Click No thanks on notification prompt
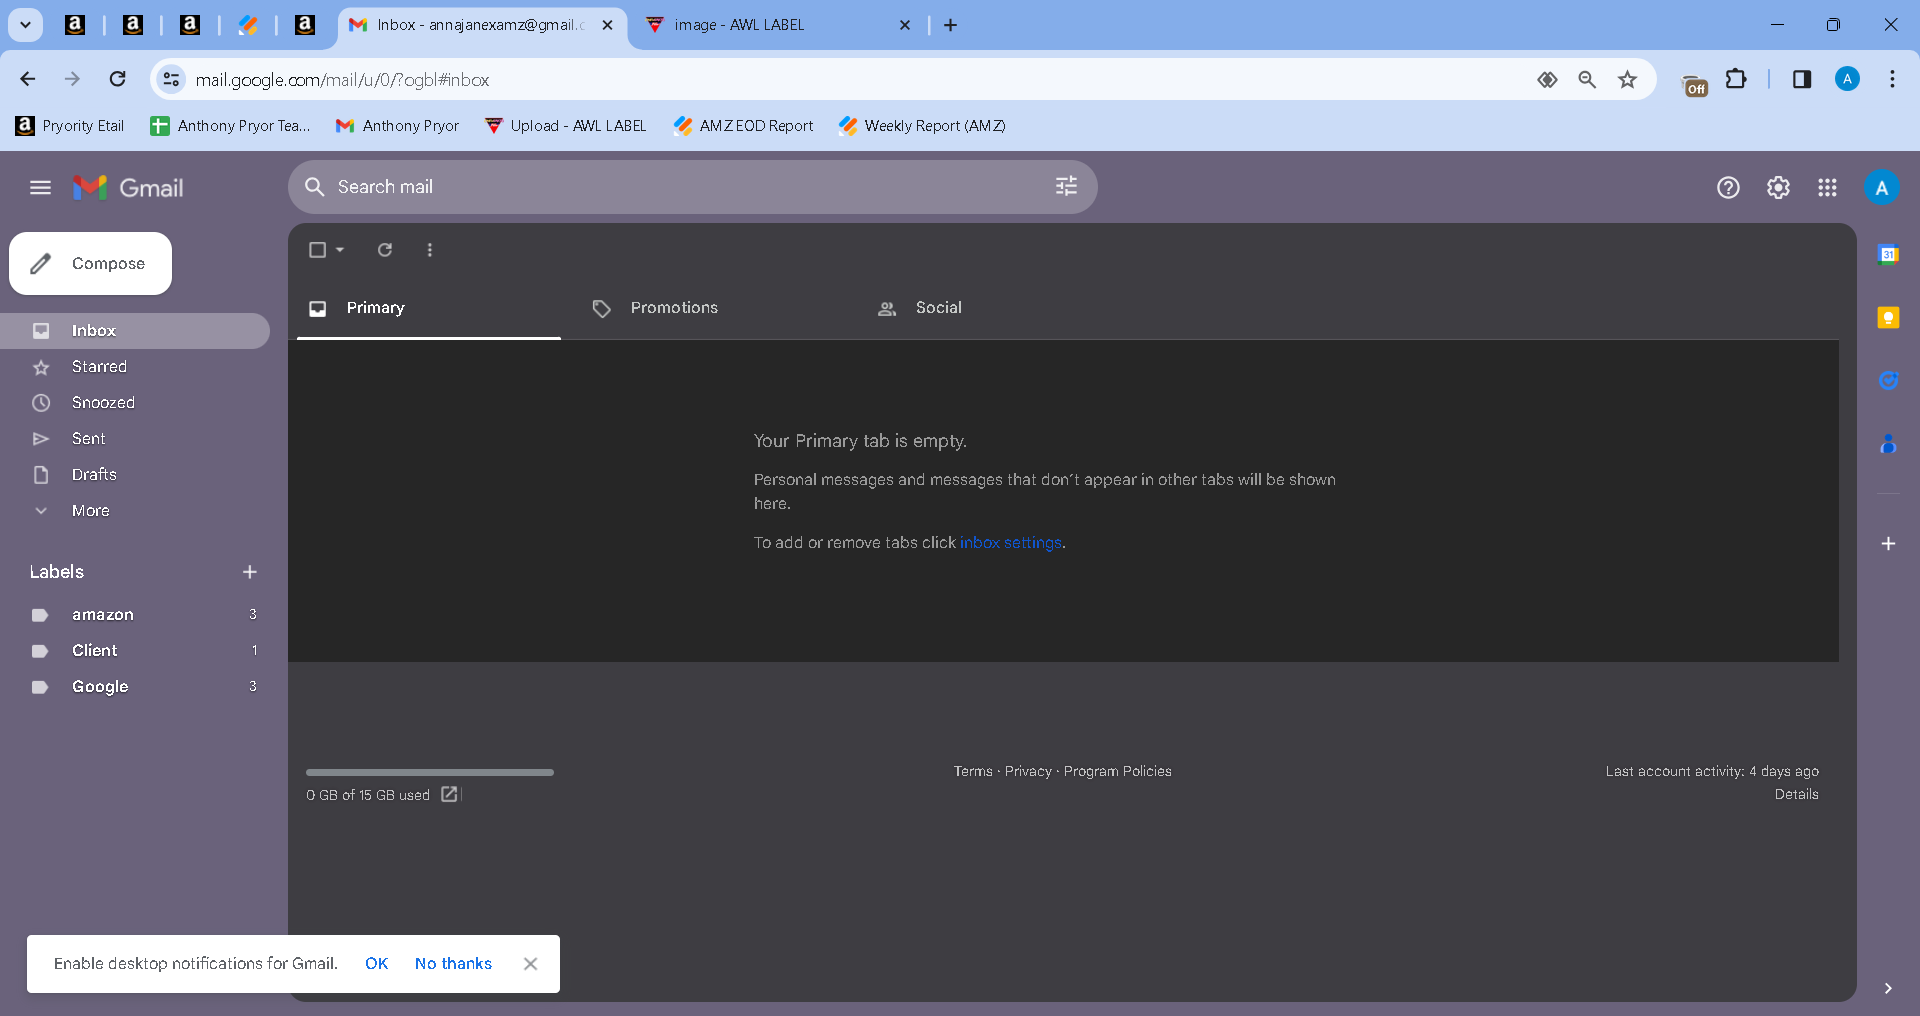This screenshot has height=1016, width=1920. coord(453,964)
